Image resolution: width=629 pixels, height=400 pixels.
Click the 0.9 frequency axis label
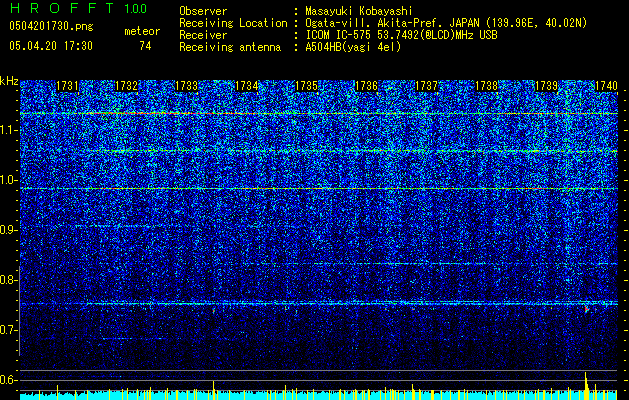click(8, 230)
